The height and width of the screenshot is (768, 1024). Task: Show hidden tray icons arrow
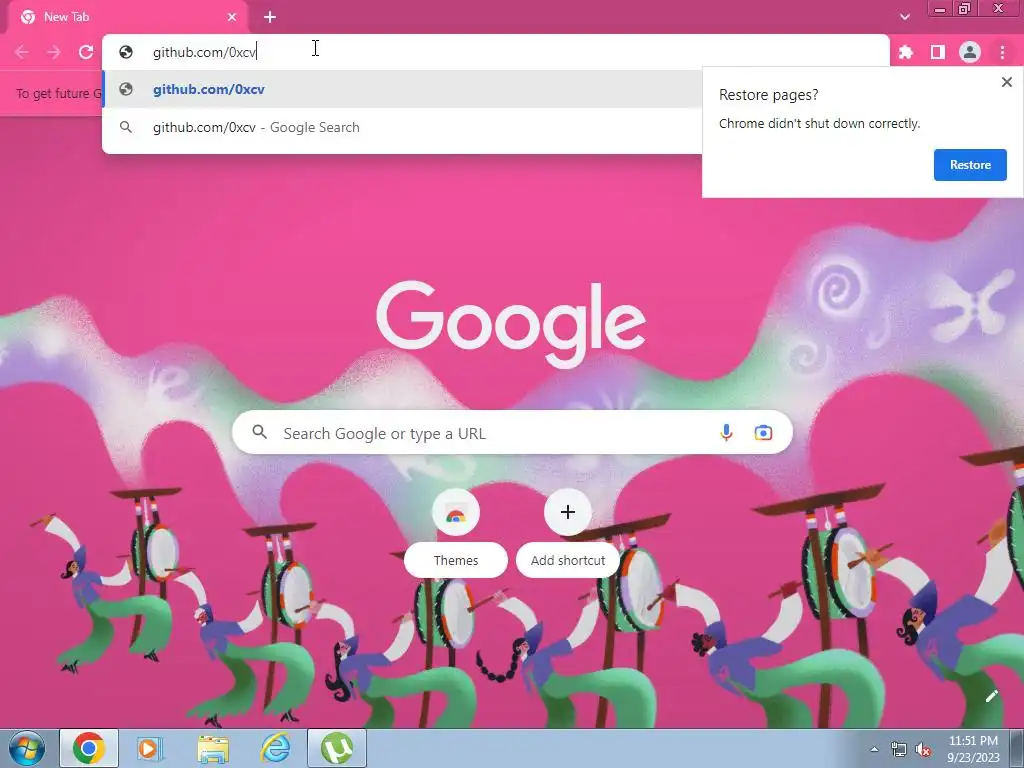(x=874, y=749)
